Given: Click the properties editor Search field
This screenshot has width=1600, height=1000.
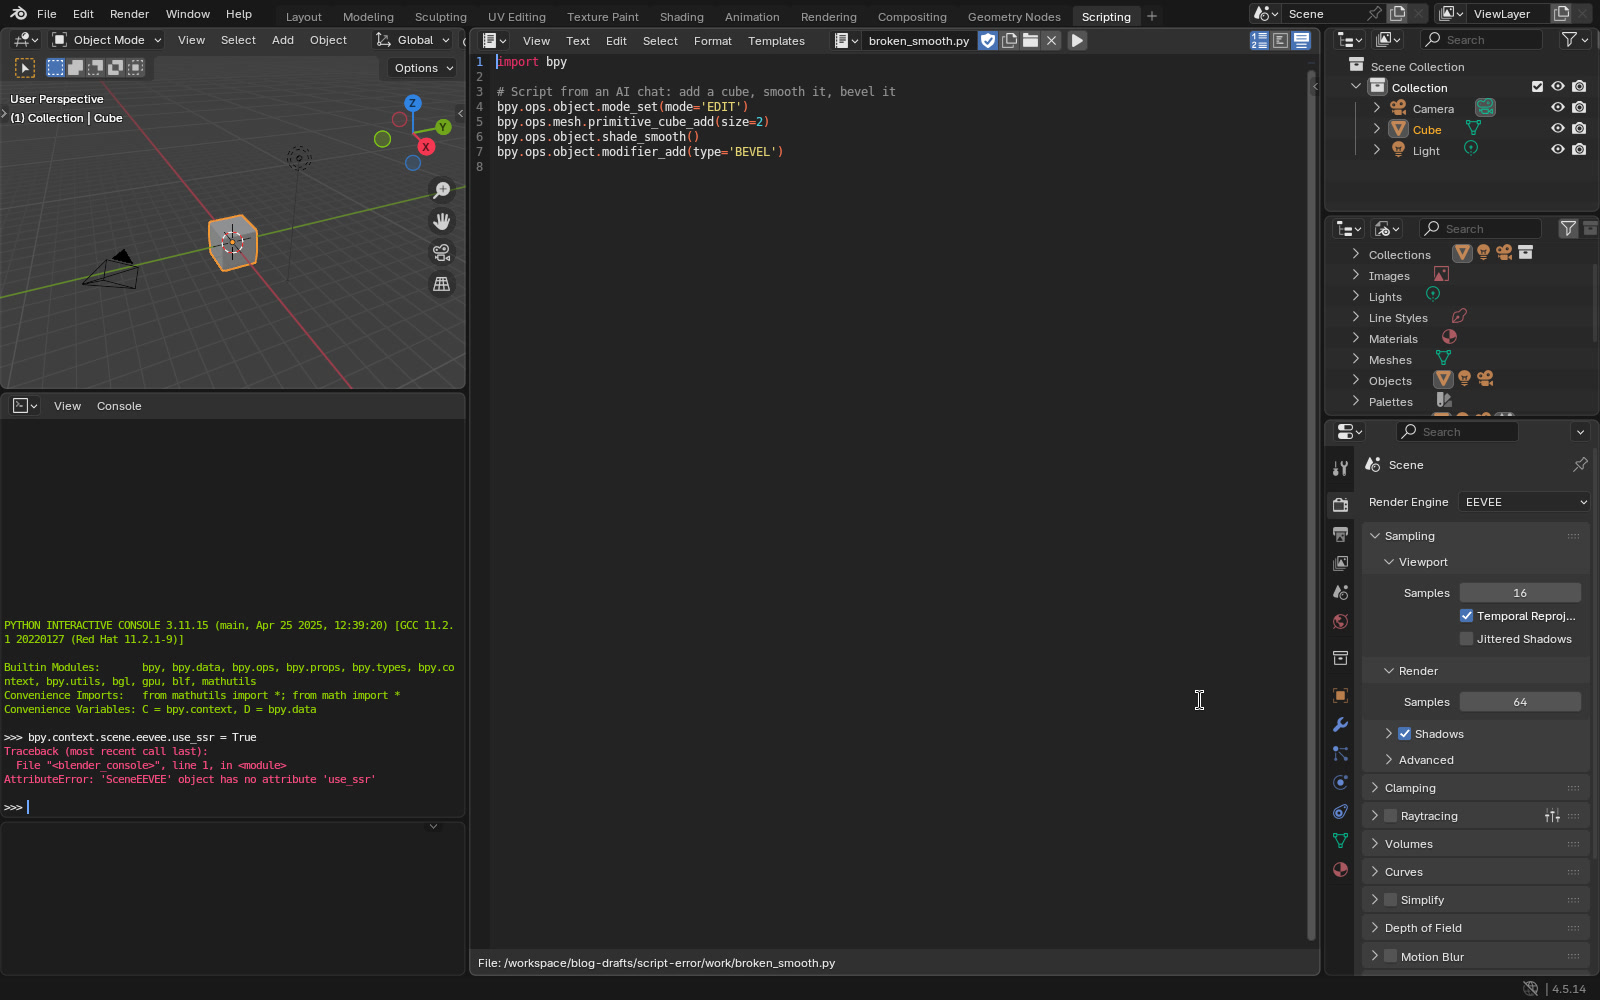Looking at the screenshot, I should 1457,432.
